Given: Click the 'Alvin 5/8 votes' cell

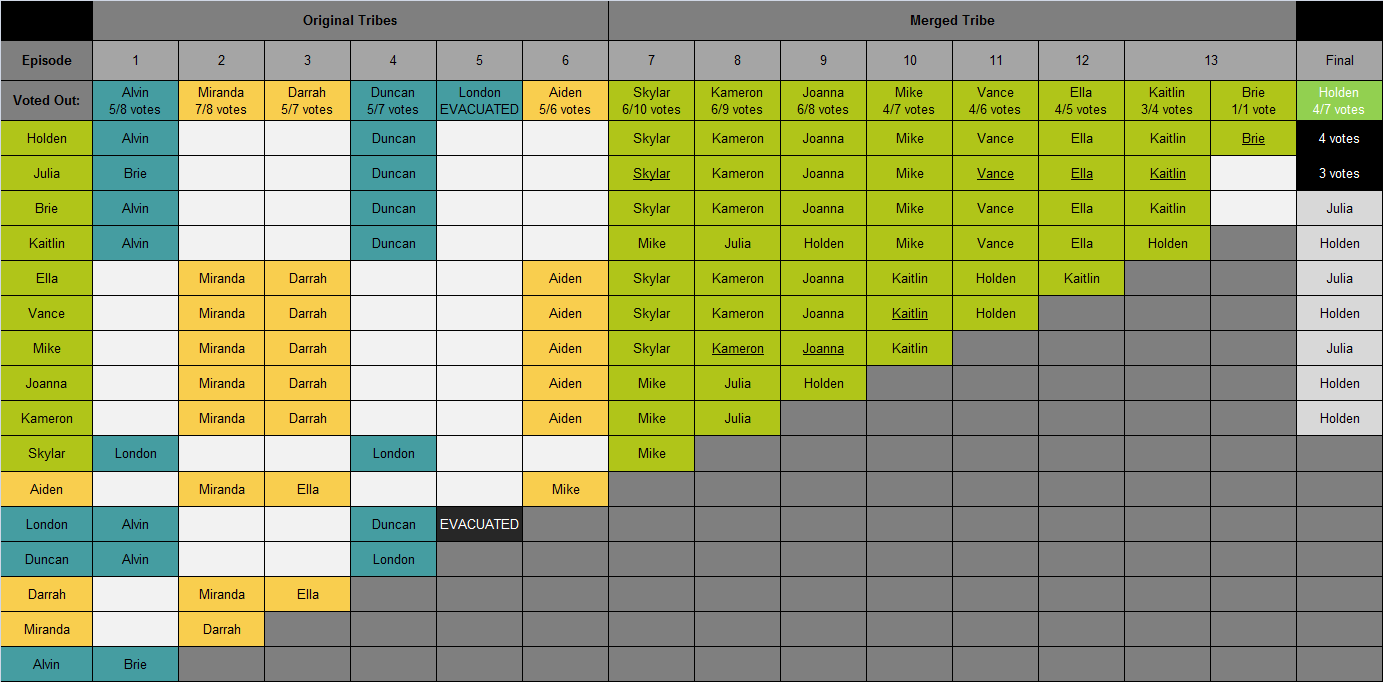Looking at the screenshot, I should coord(135,101).
